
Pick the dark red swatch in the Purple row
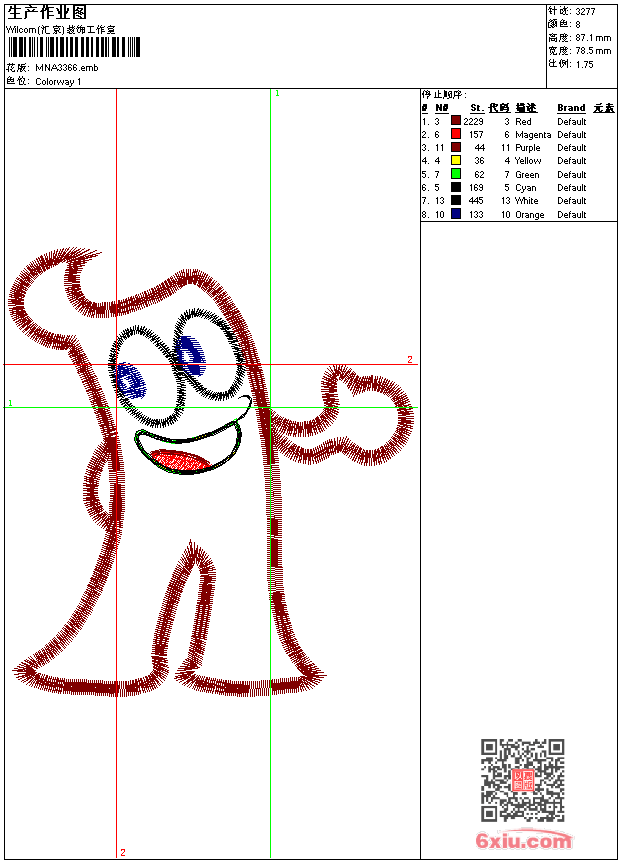[456, 147]
